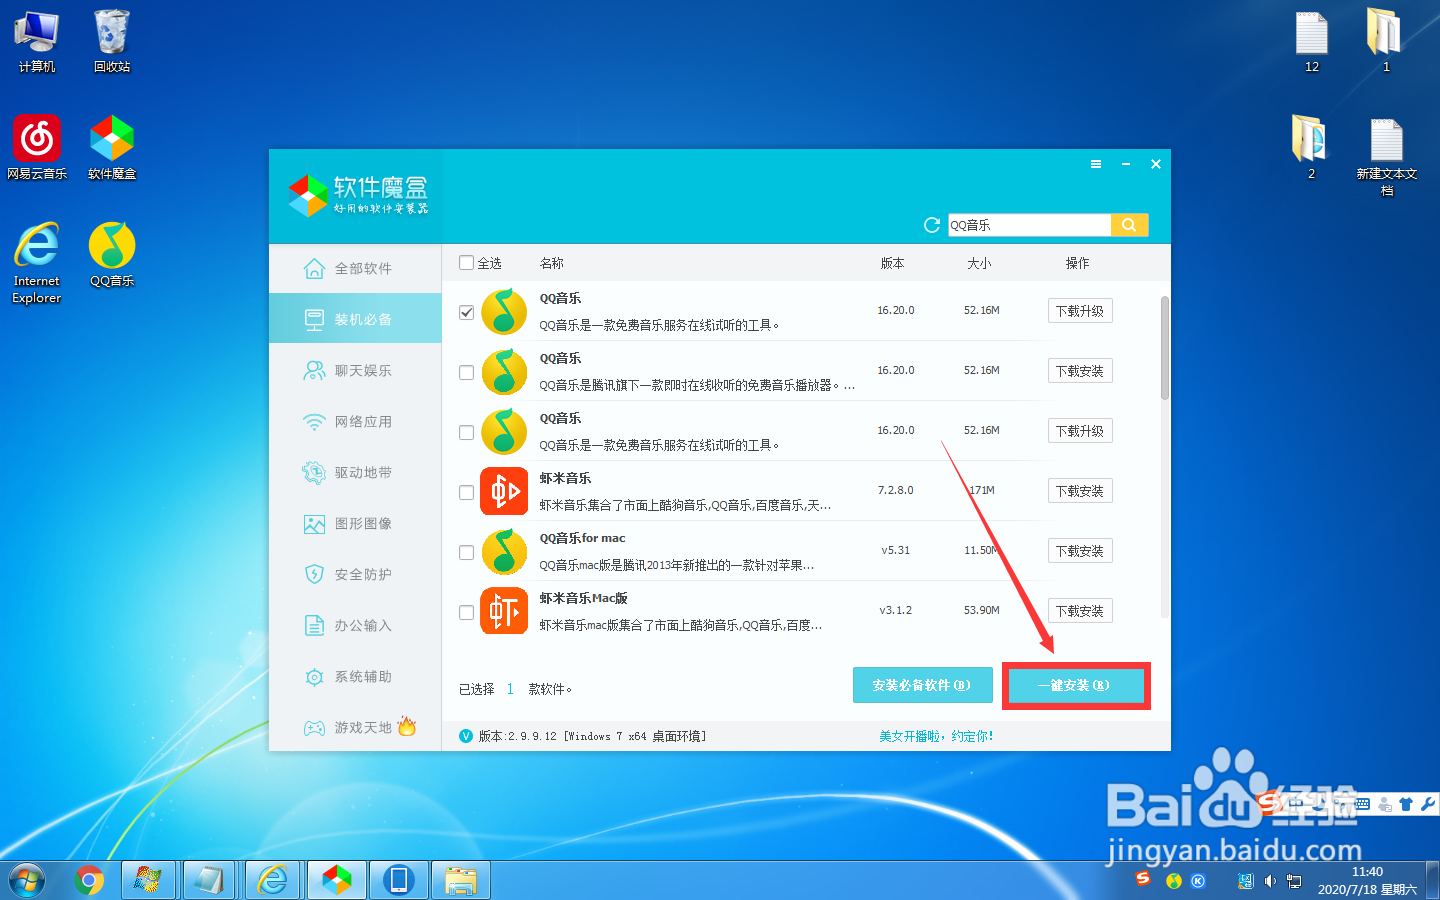Select the 软件魔盒 desktop shortcut
The image size is (1440, 900).
(112, 147)
